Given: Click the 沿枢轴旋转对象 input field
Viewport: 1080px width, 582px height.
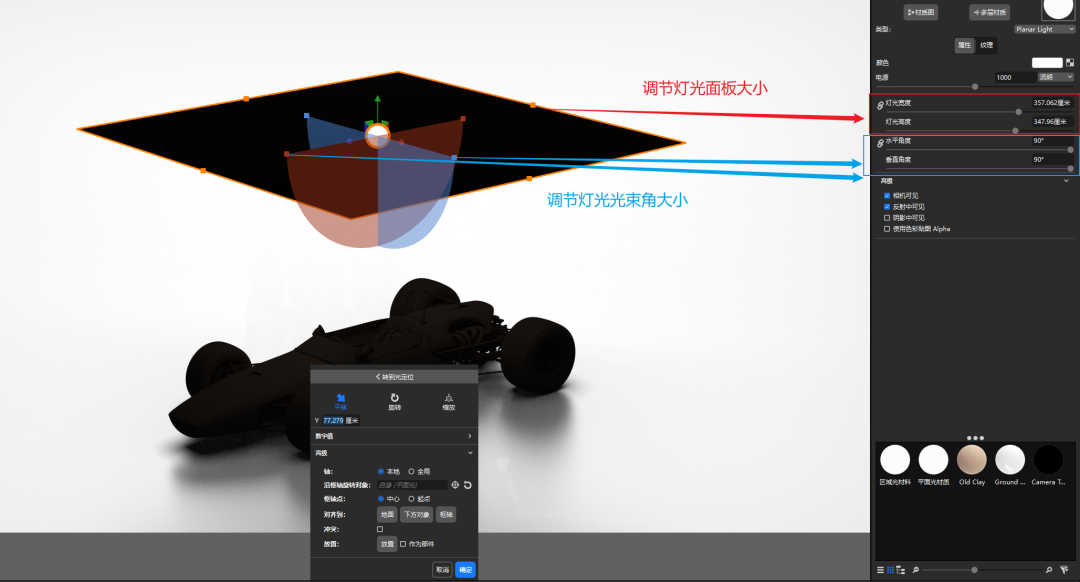Looking at the screenshot, I should coord(413,485).
